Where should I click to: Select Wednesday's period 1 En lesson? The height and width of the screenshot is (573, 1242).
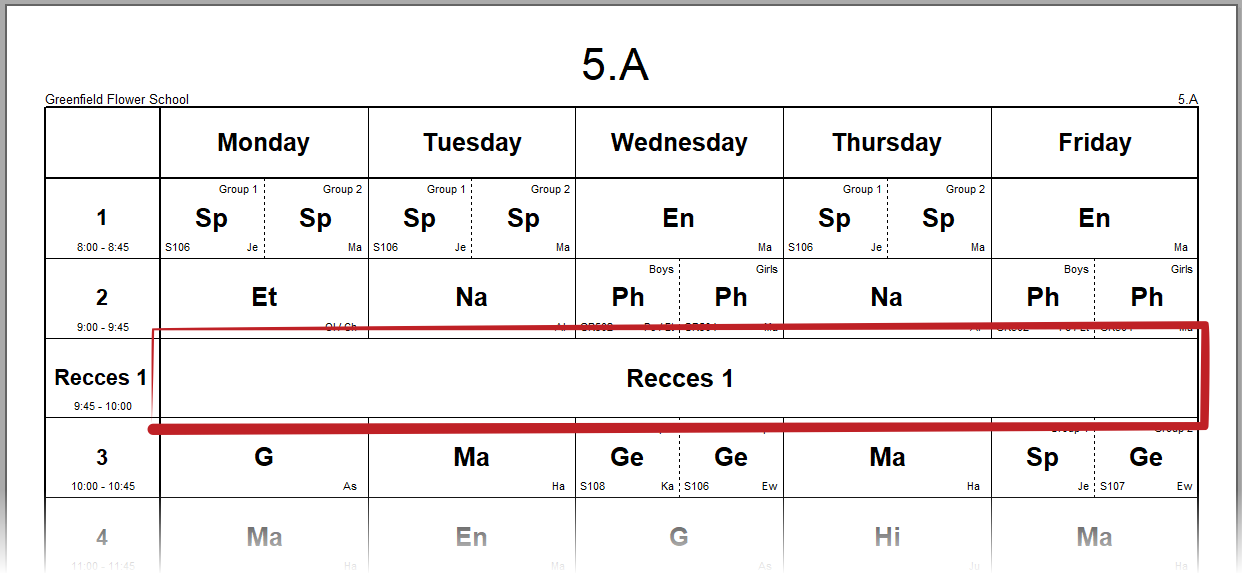tap(679, 219)
